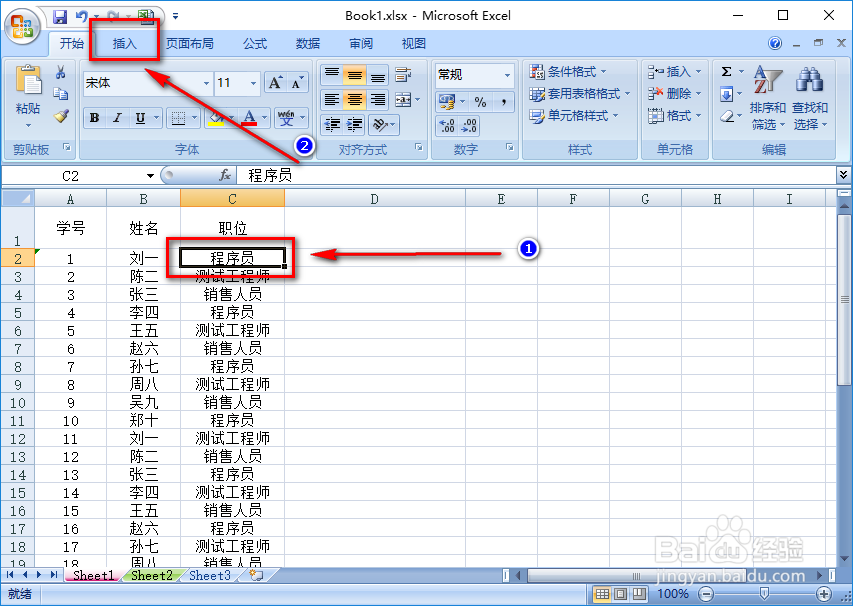Click the Fill down-arrow icon
The height and width of the screenshot is (606, 853).
pyautogui.click(x=726, y=94)
